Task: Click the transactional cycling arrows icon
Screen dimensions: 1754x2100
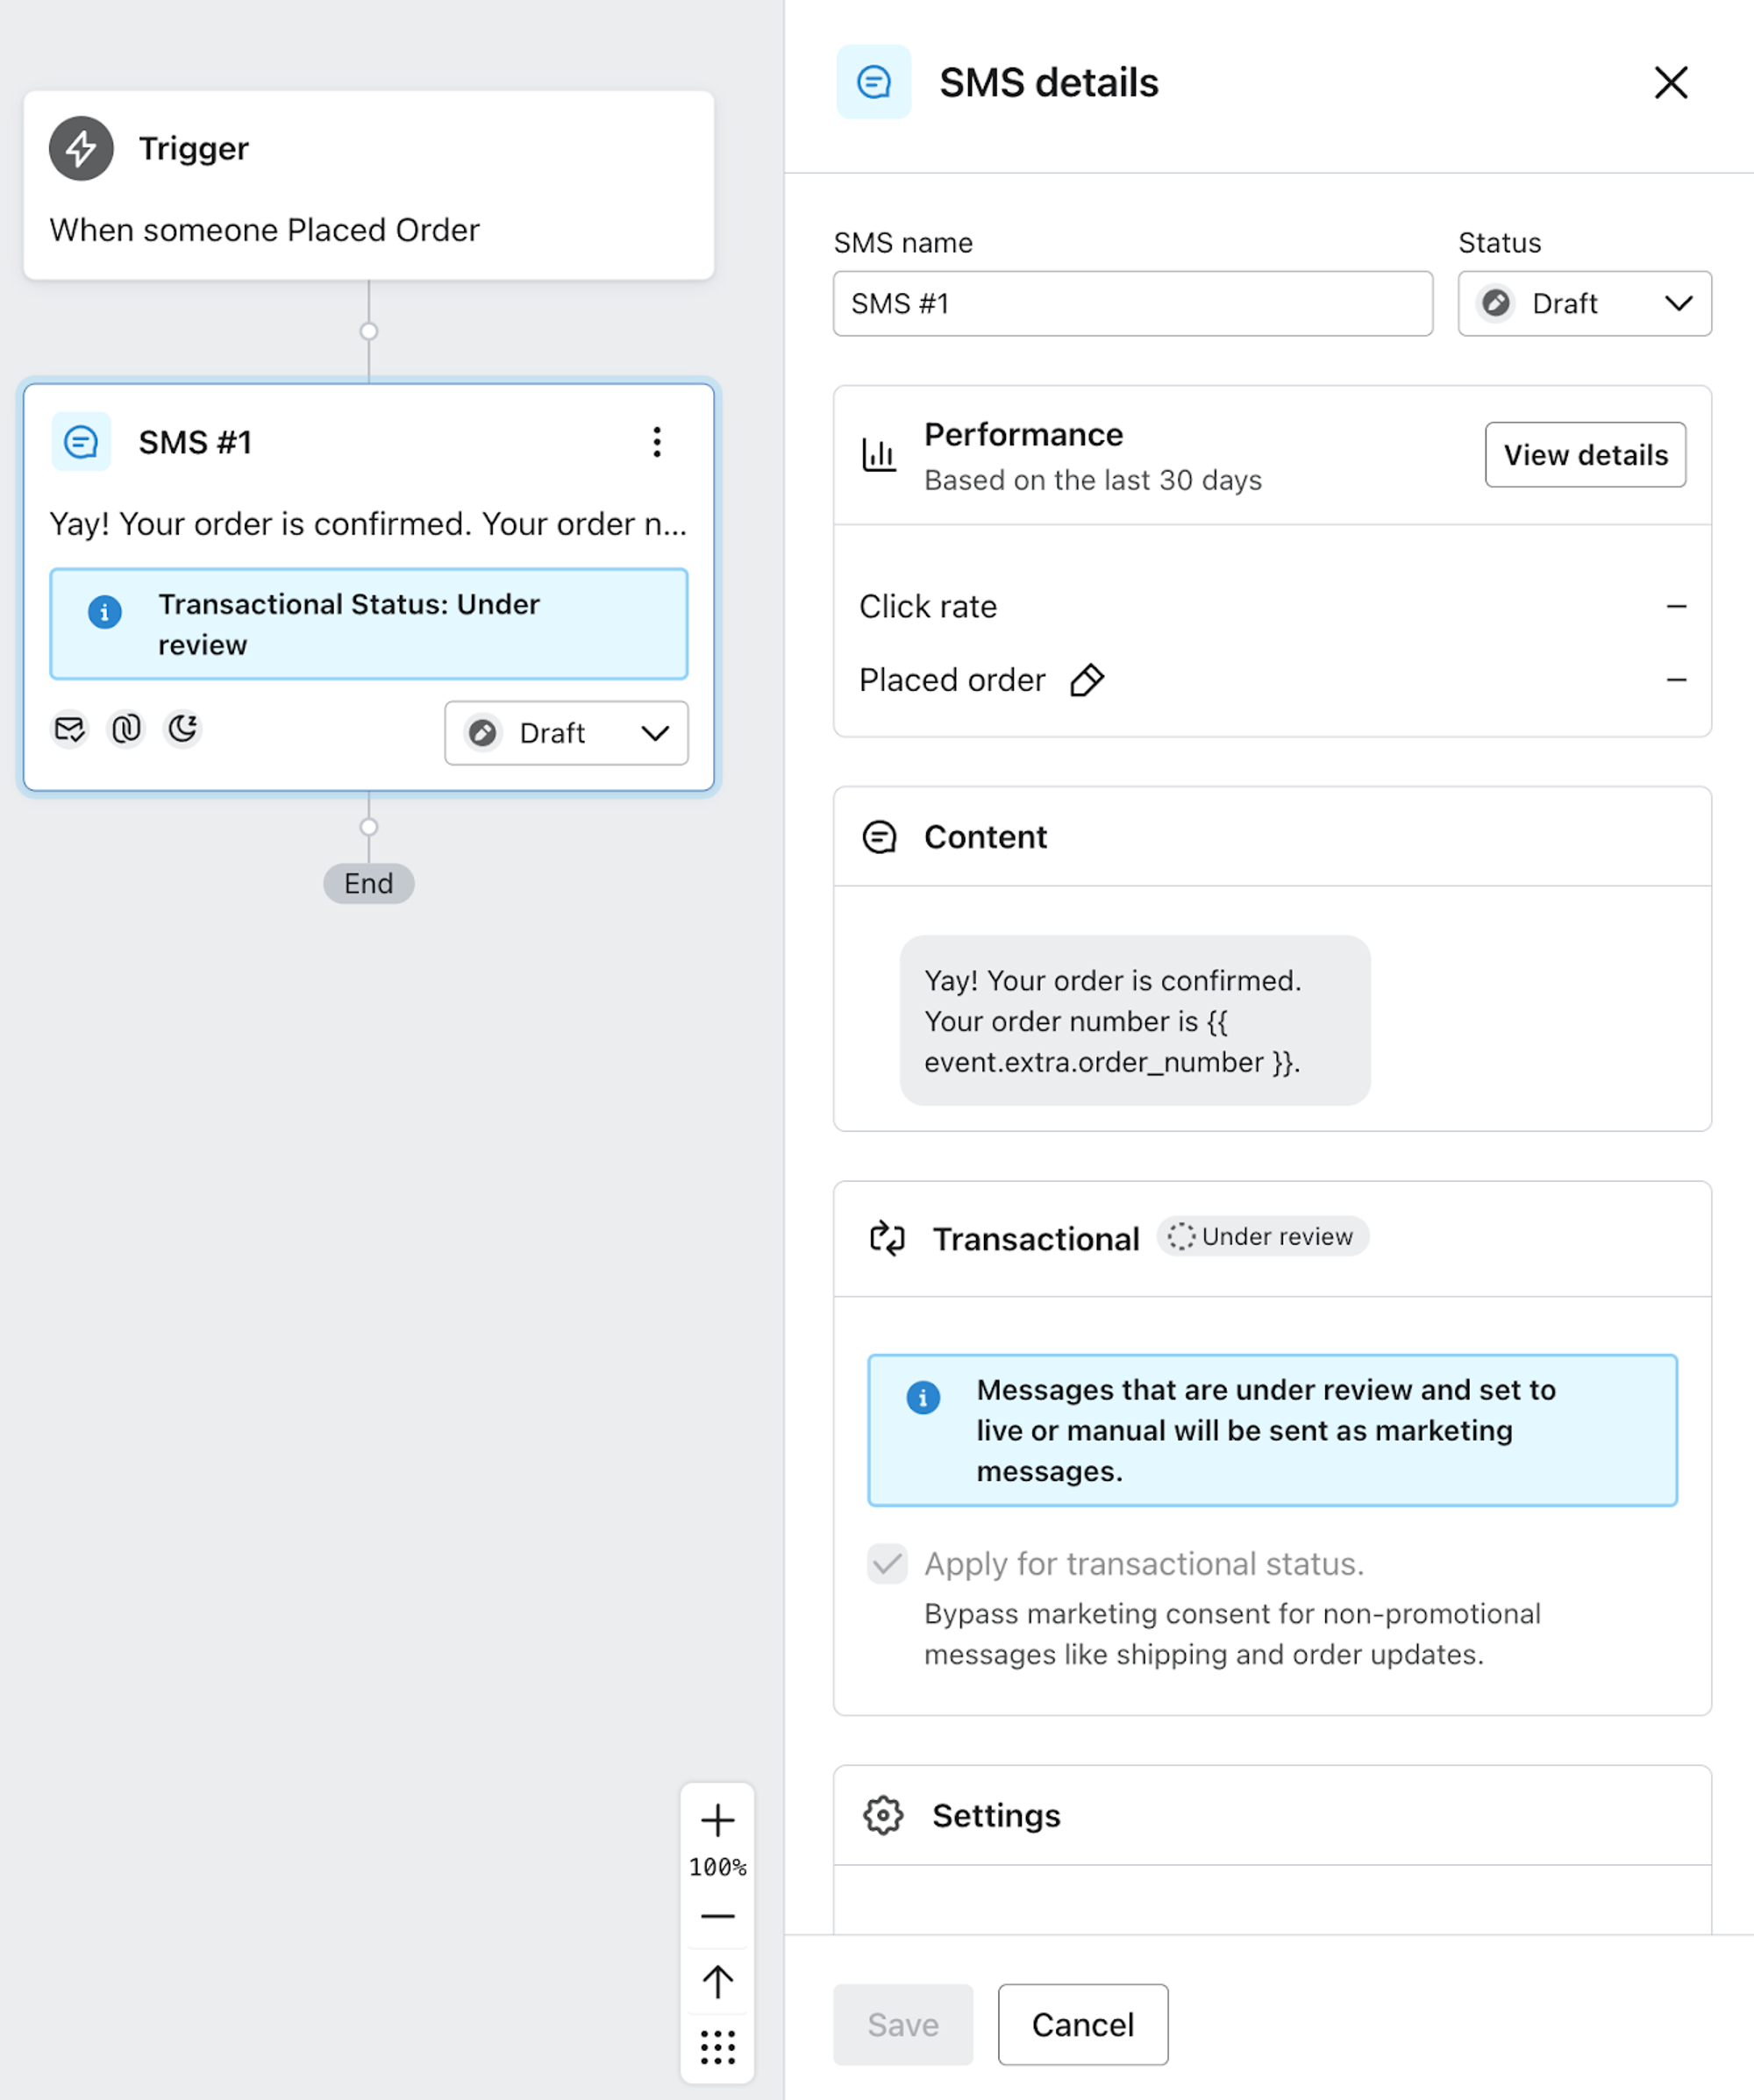Action: (x=880, y=1236)
